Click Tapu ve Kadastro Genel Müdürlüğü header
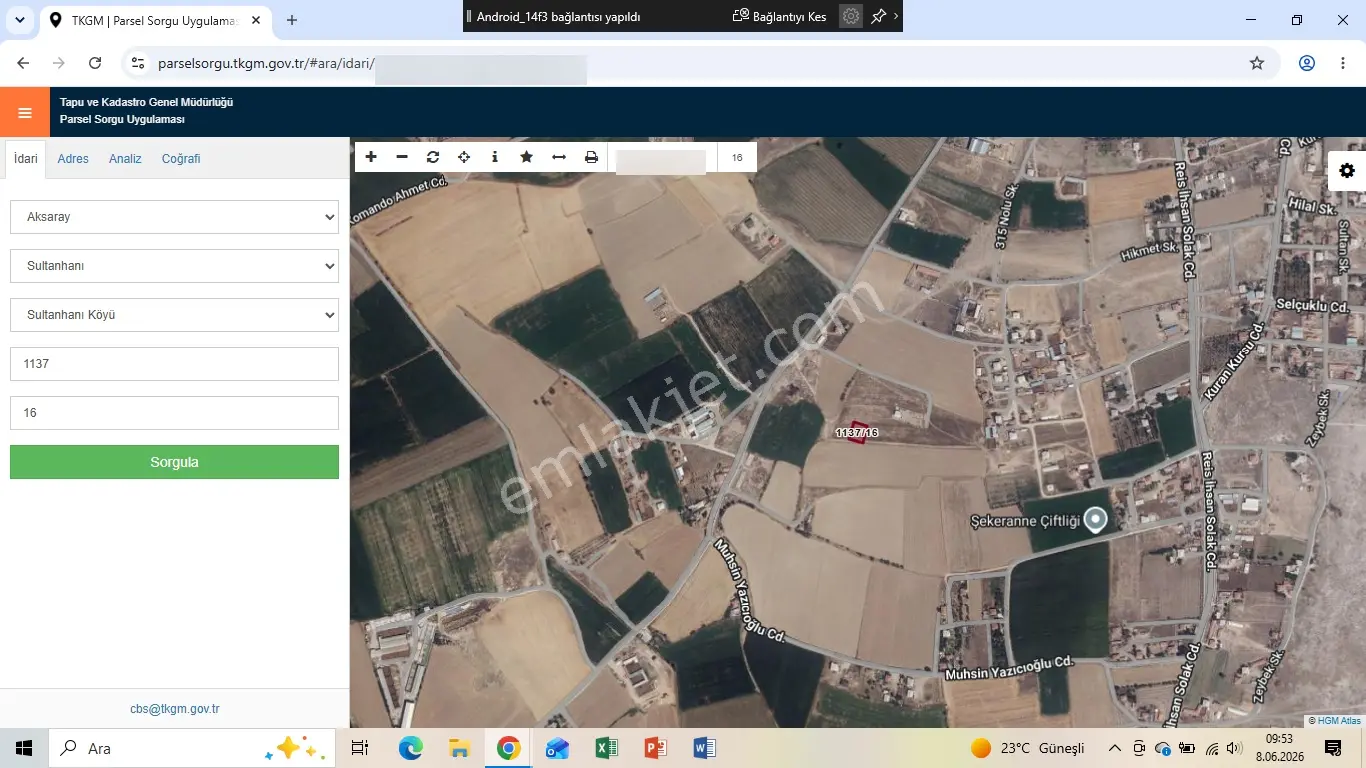 [x=146, y=102]
